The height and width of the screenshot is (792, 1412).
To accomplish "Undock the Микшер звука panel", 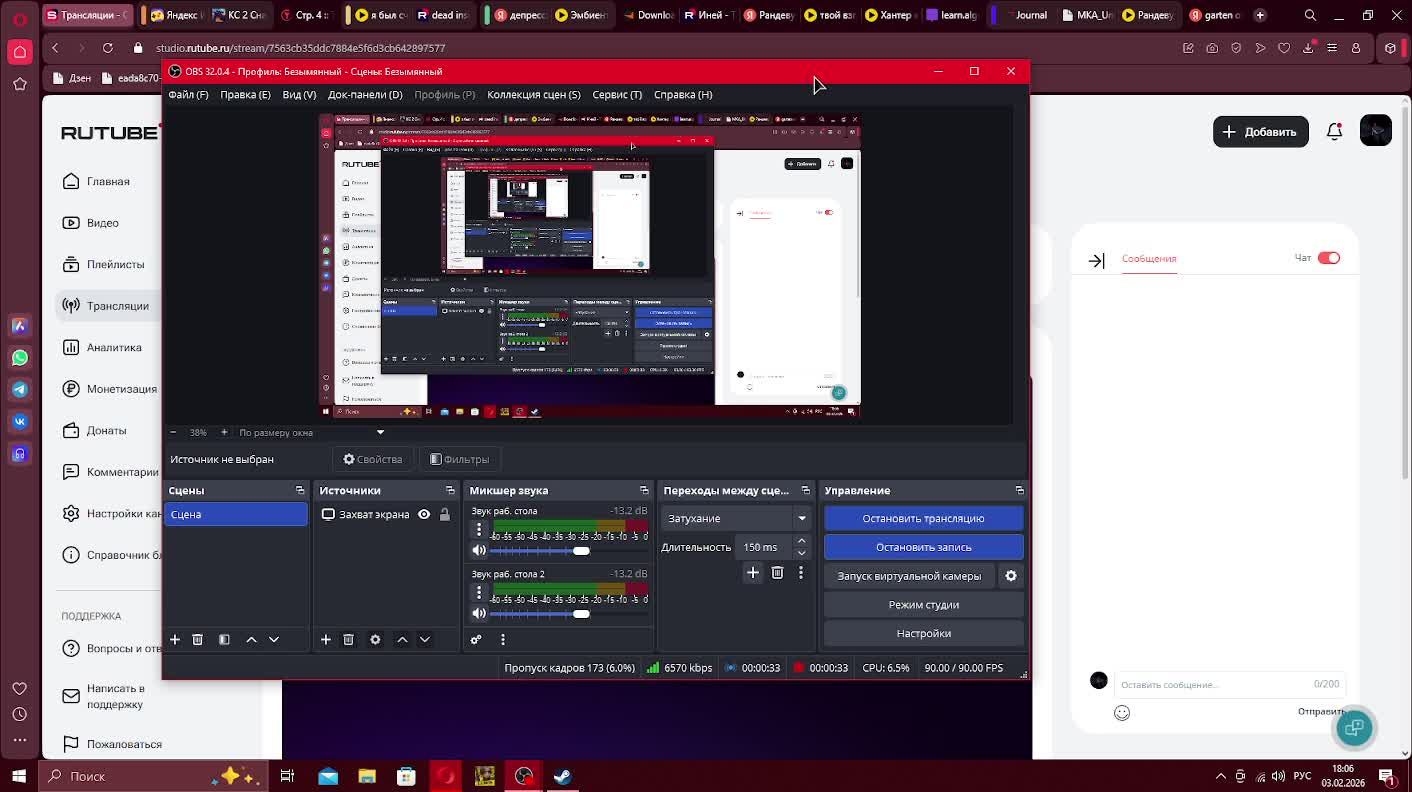I will click(644, 491).
